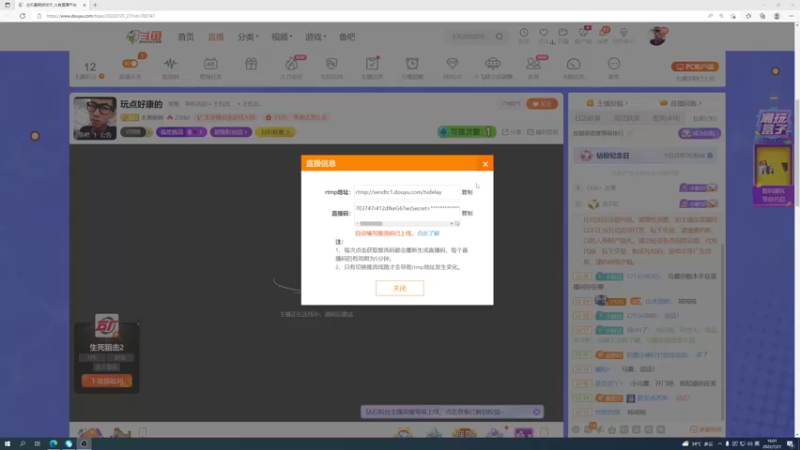Close the 直播信息 dialog with the X icon
Image resolution: width=800 pixels, height=450 pixels.
(x=485, y=164)
